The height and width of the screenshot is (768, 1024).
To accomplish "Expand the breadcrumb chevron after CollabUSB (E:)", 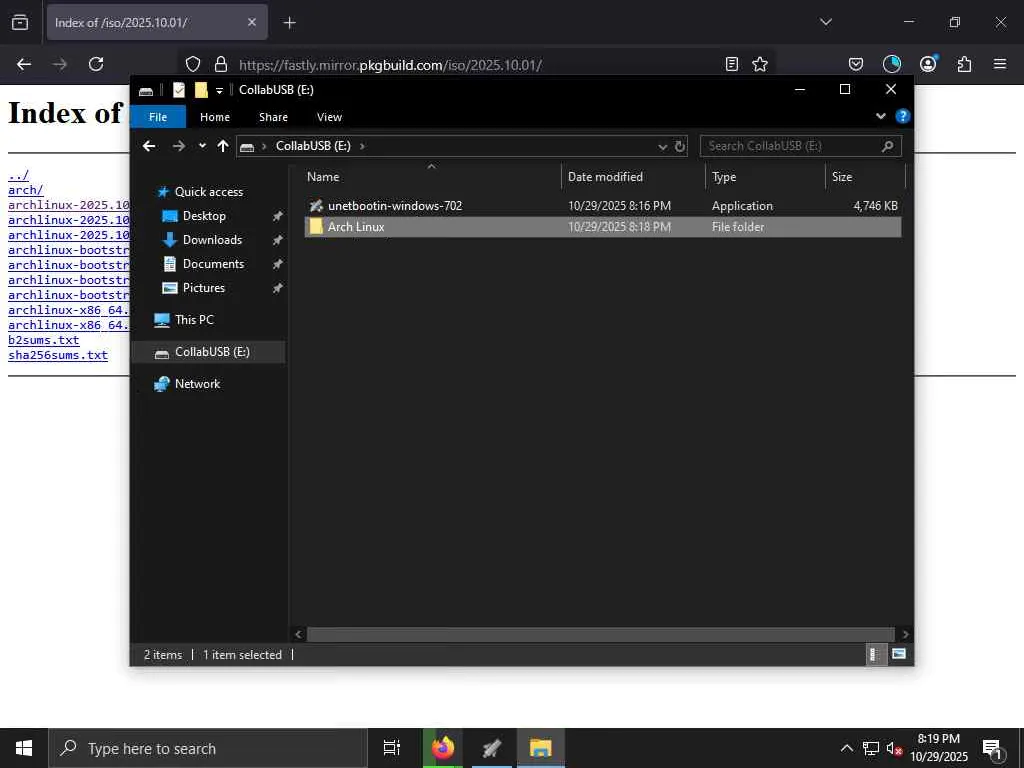I will coord(362,146).
